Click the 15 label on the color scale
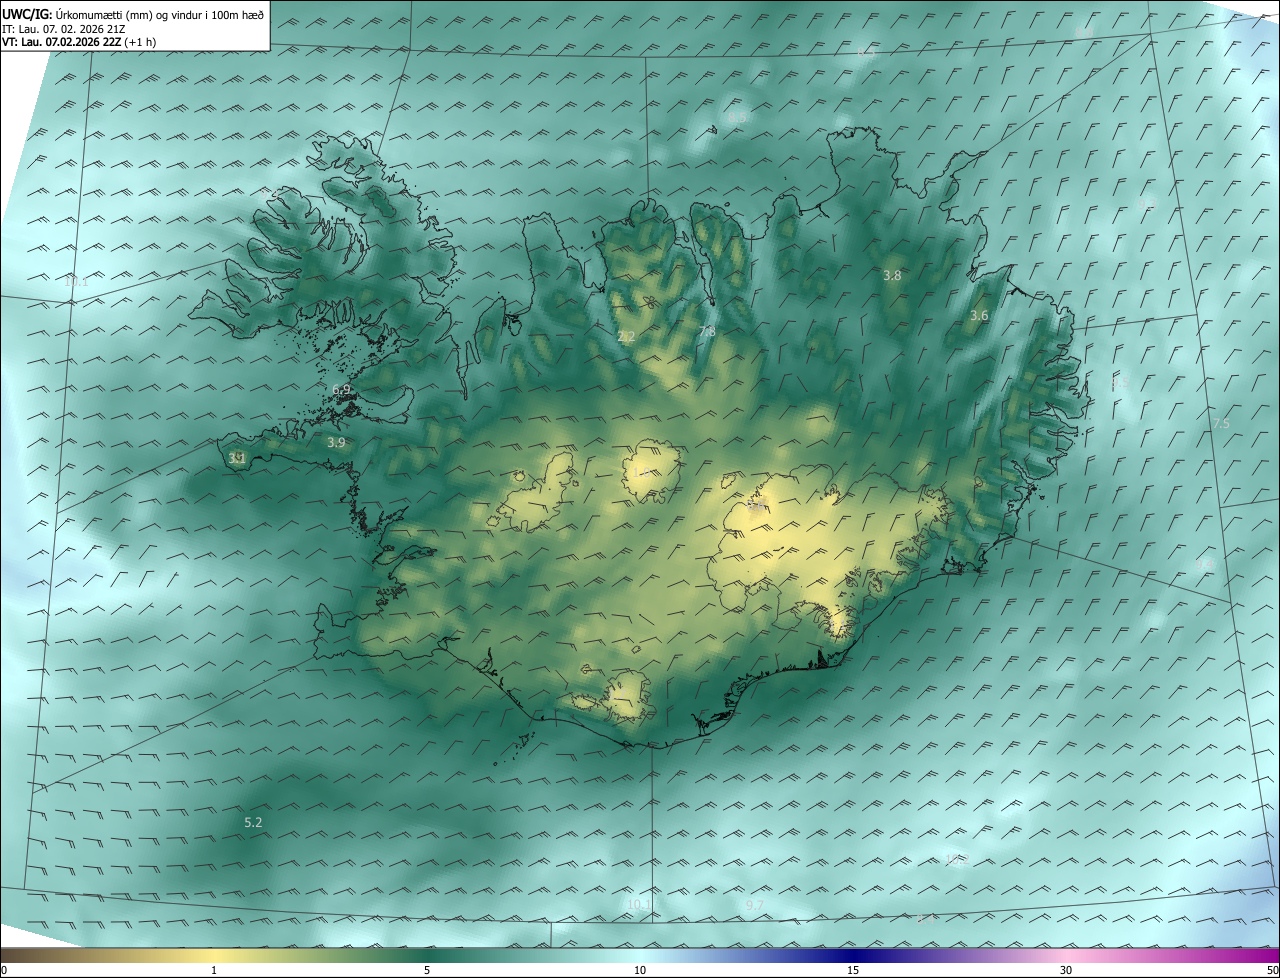Screen dimensions: 1280x978 (x=853, y=971)
